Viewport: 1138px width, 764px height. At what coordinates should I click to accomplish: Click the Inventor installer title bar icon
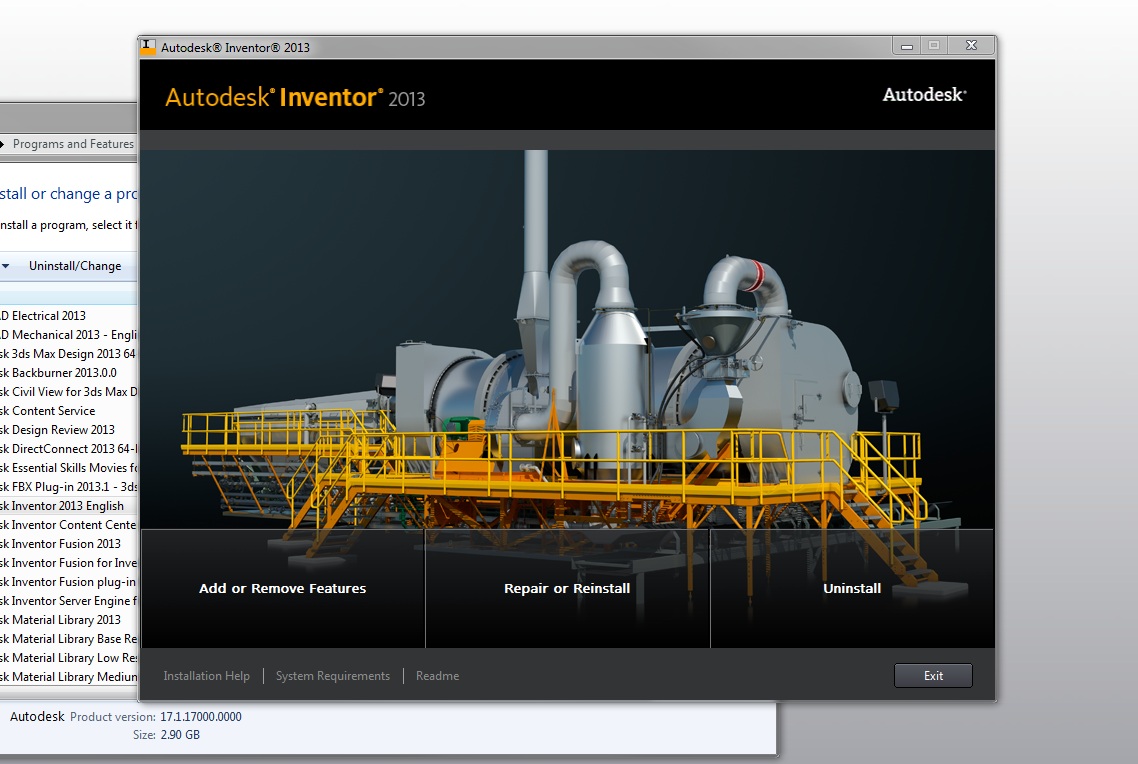tap(148, 47)
